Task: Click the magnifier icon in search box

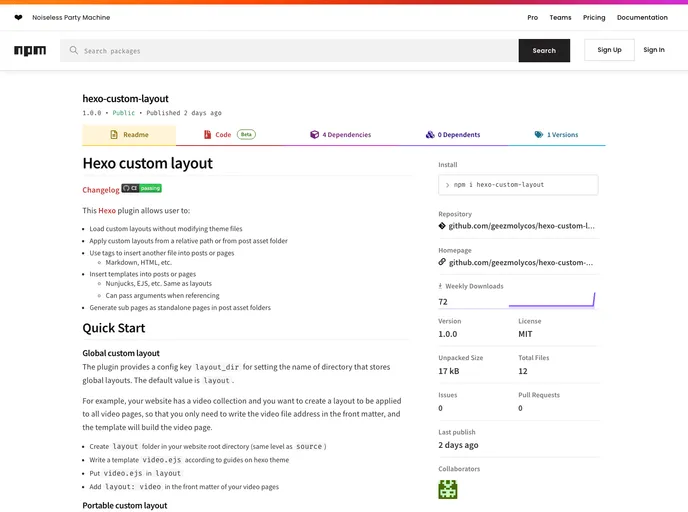Action: pos(74,51)
